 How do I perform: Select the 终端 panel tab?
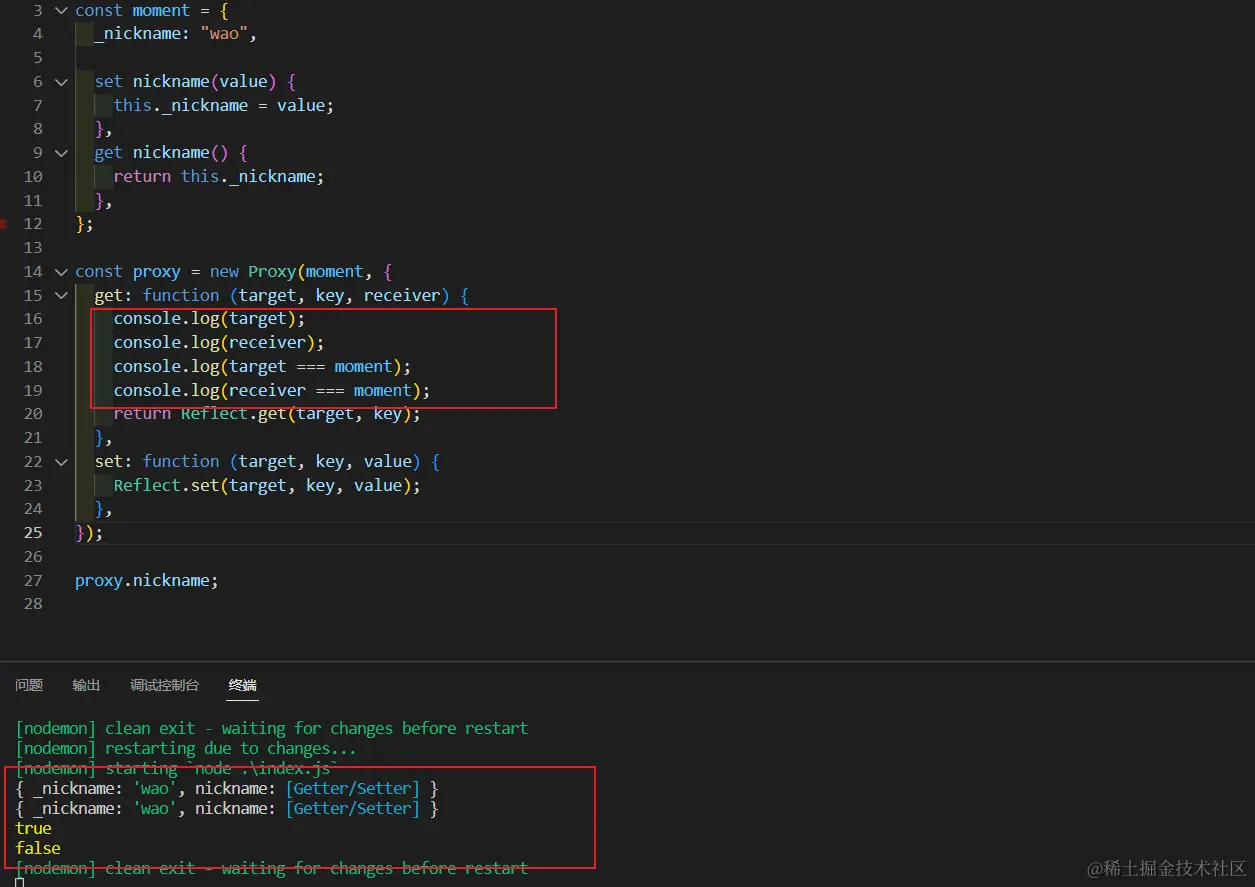[242, 685]
